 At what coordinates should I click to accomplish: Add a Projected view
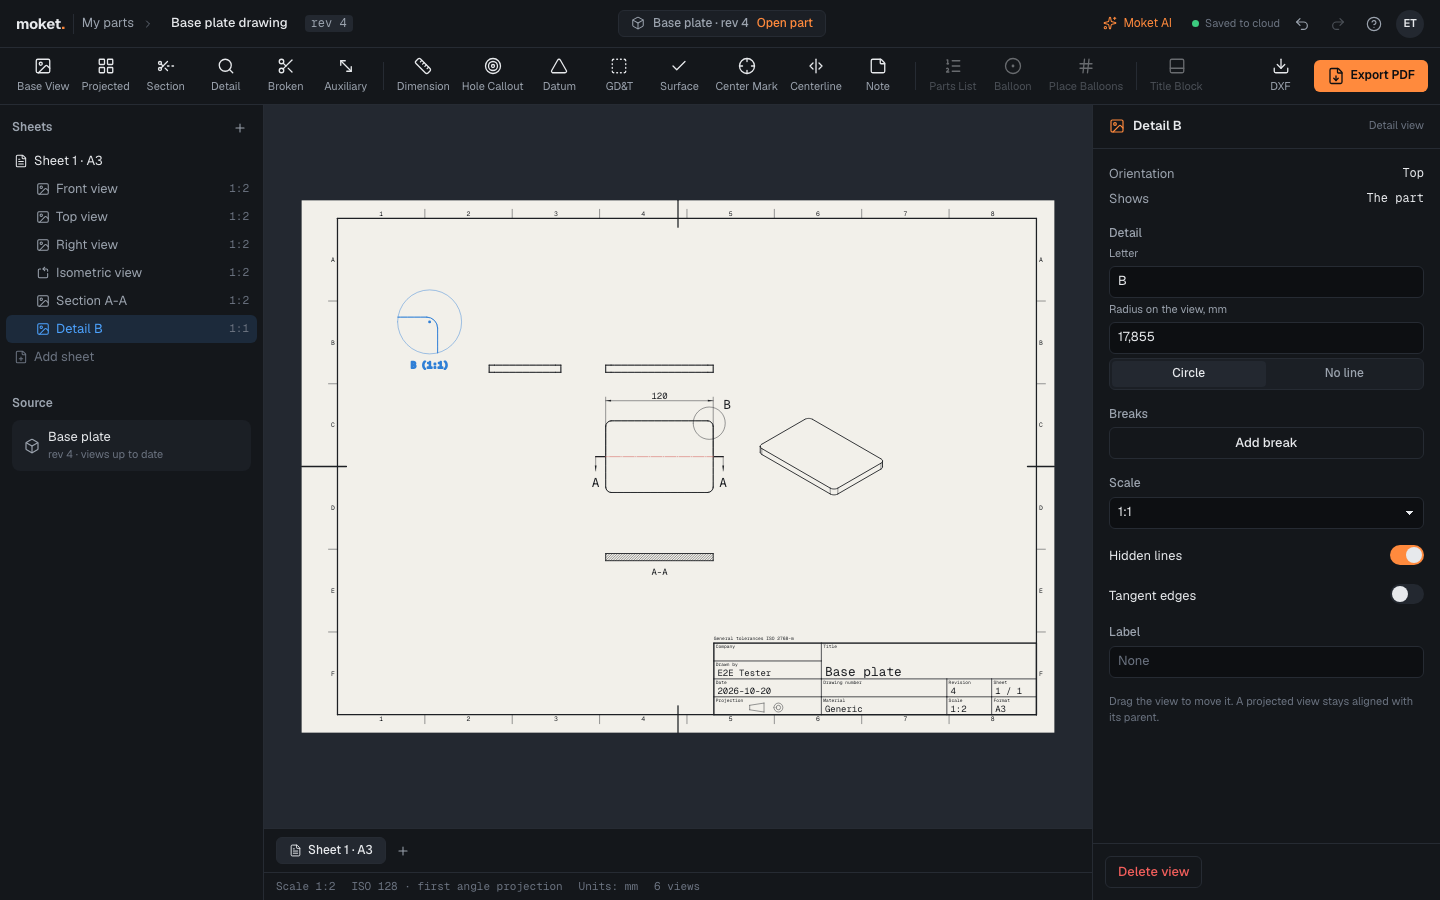(105, 75)
